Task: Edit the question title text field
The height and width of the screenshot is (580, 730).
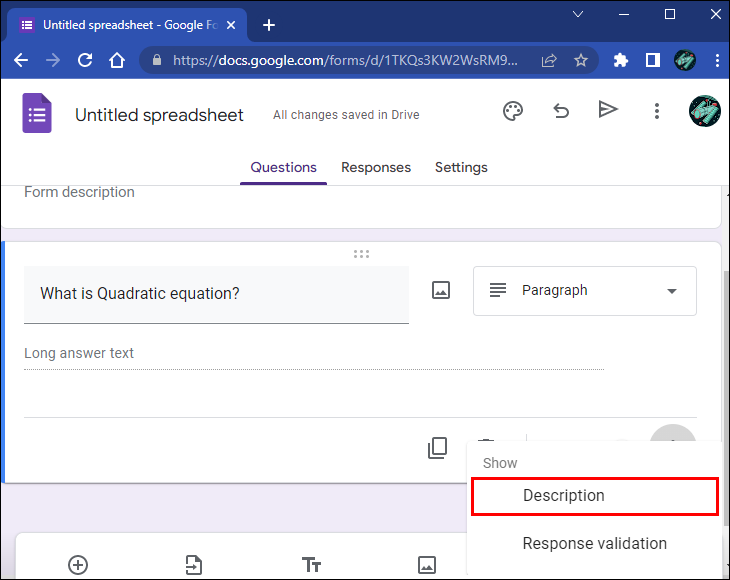Action: [x=216, y=294]
